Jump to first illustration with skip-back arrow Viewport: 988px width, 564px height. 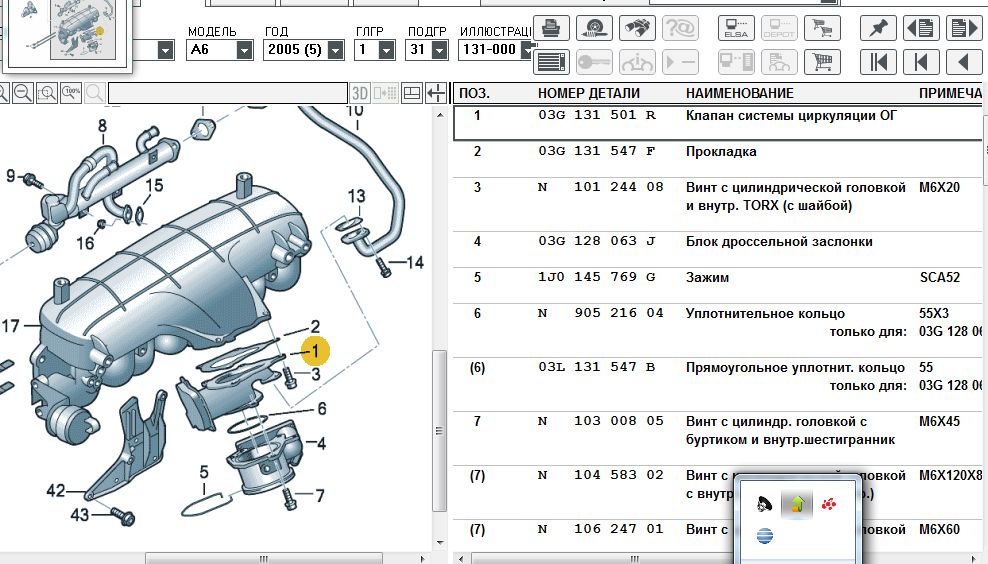(x=879, y=63)
